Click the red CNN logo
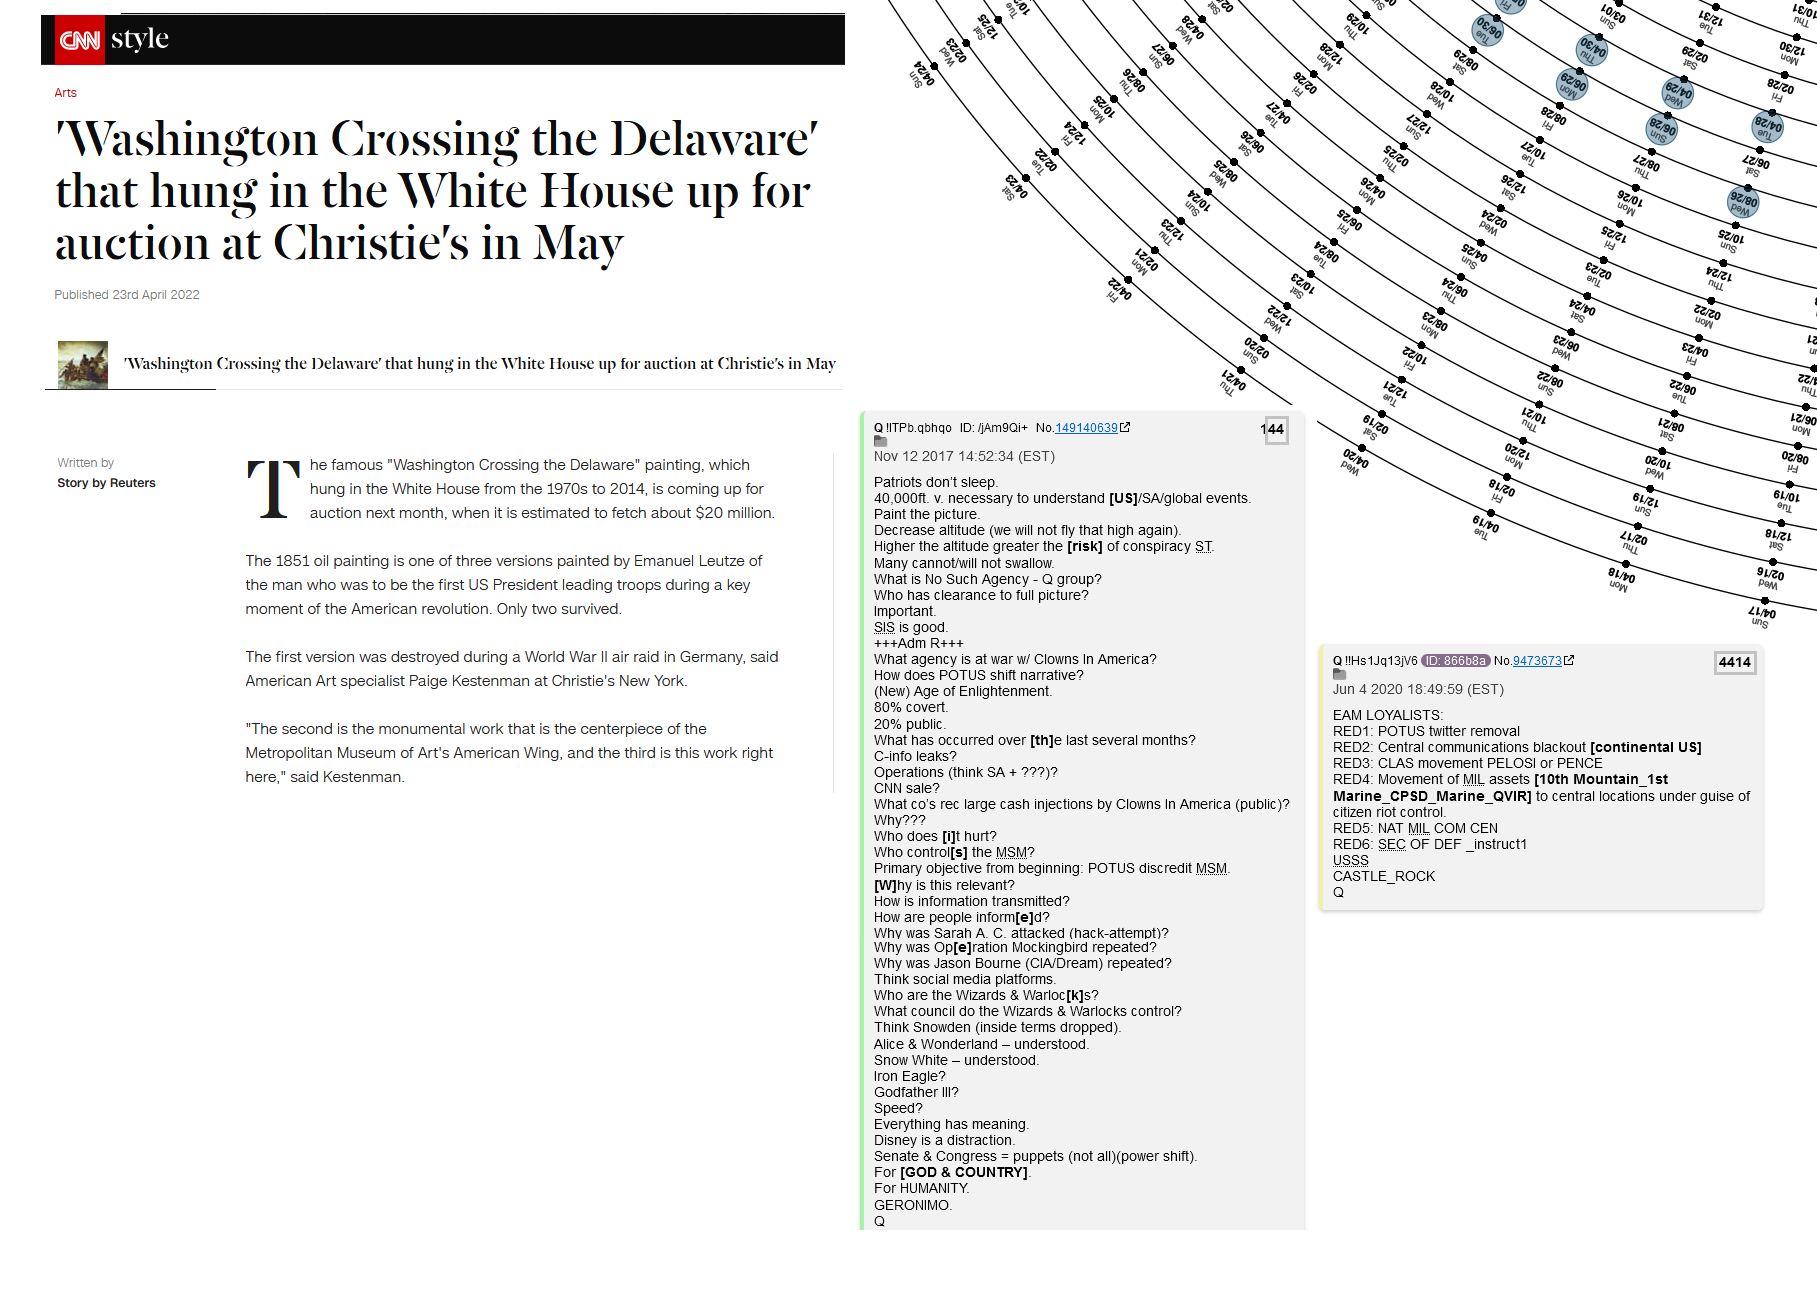The image size is (1817, 1289). click(80, 40)
